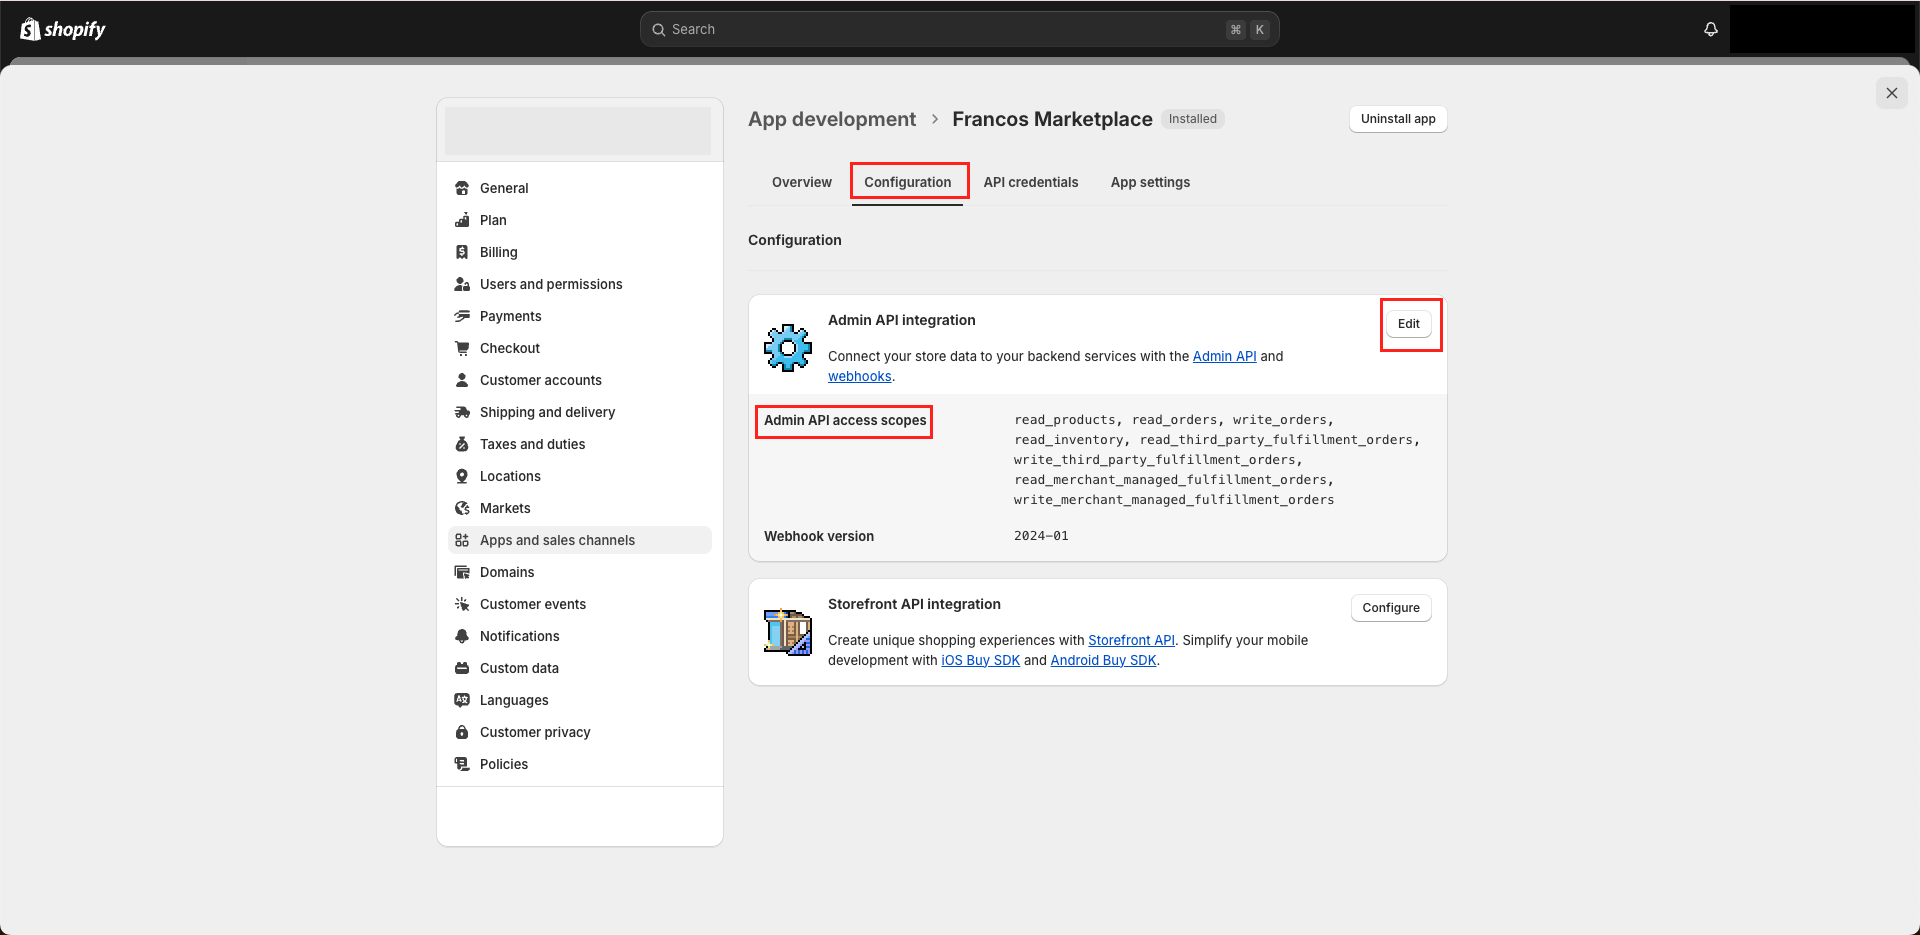Click the search magnifier icon
The height and width of the screenshot is (935, 1920).
coord(659,30)
